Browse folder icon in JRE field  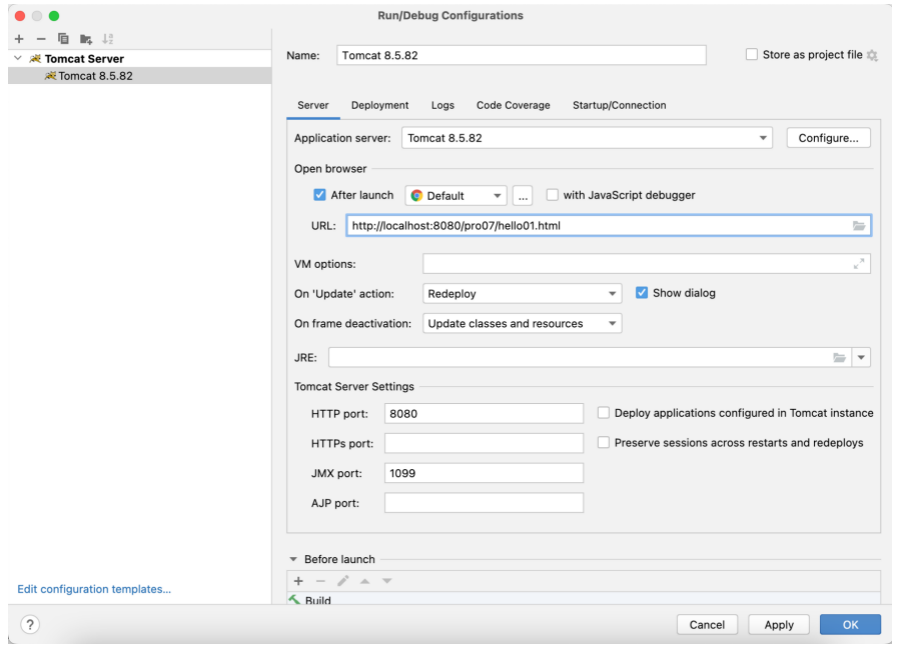[839, 358]
